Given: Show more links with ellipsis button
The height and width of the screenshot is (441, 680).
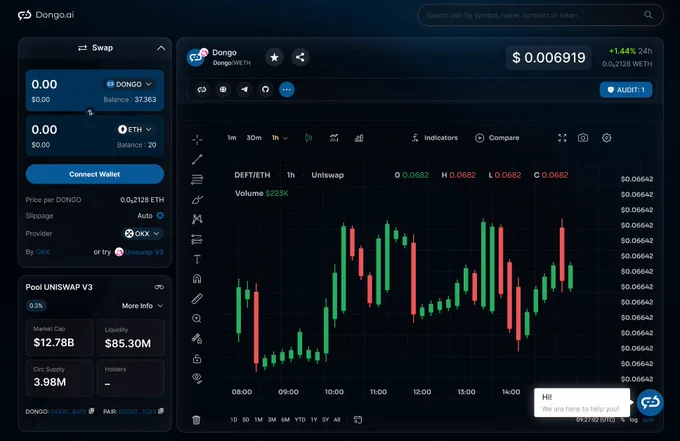Looking at the screenshot, I should click(287, 89).
